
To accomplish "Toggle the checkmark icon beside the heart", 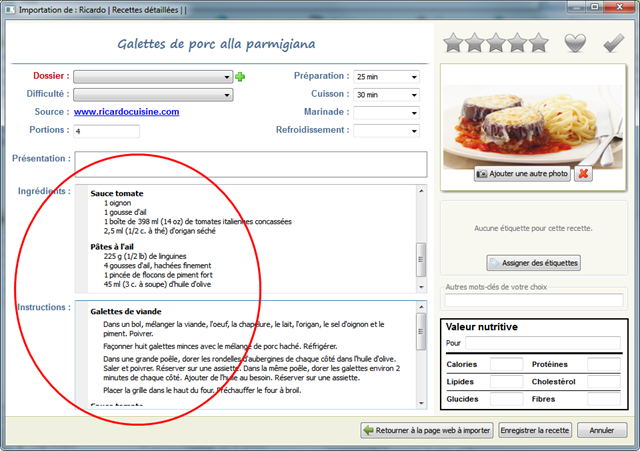I will click(613, 43).
